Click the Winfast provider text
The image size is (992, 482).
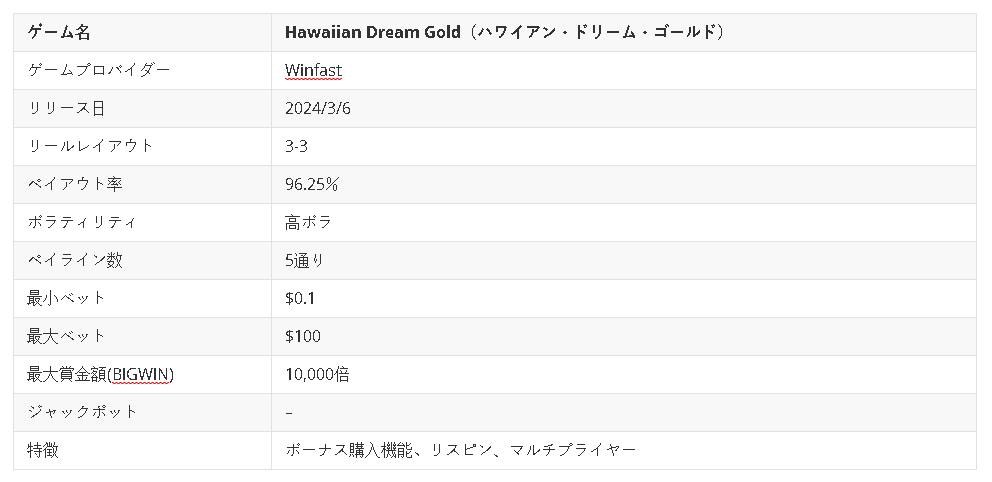point(313,70)
